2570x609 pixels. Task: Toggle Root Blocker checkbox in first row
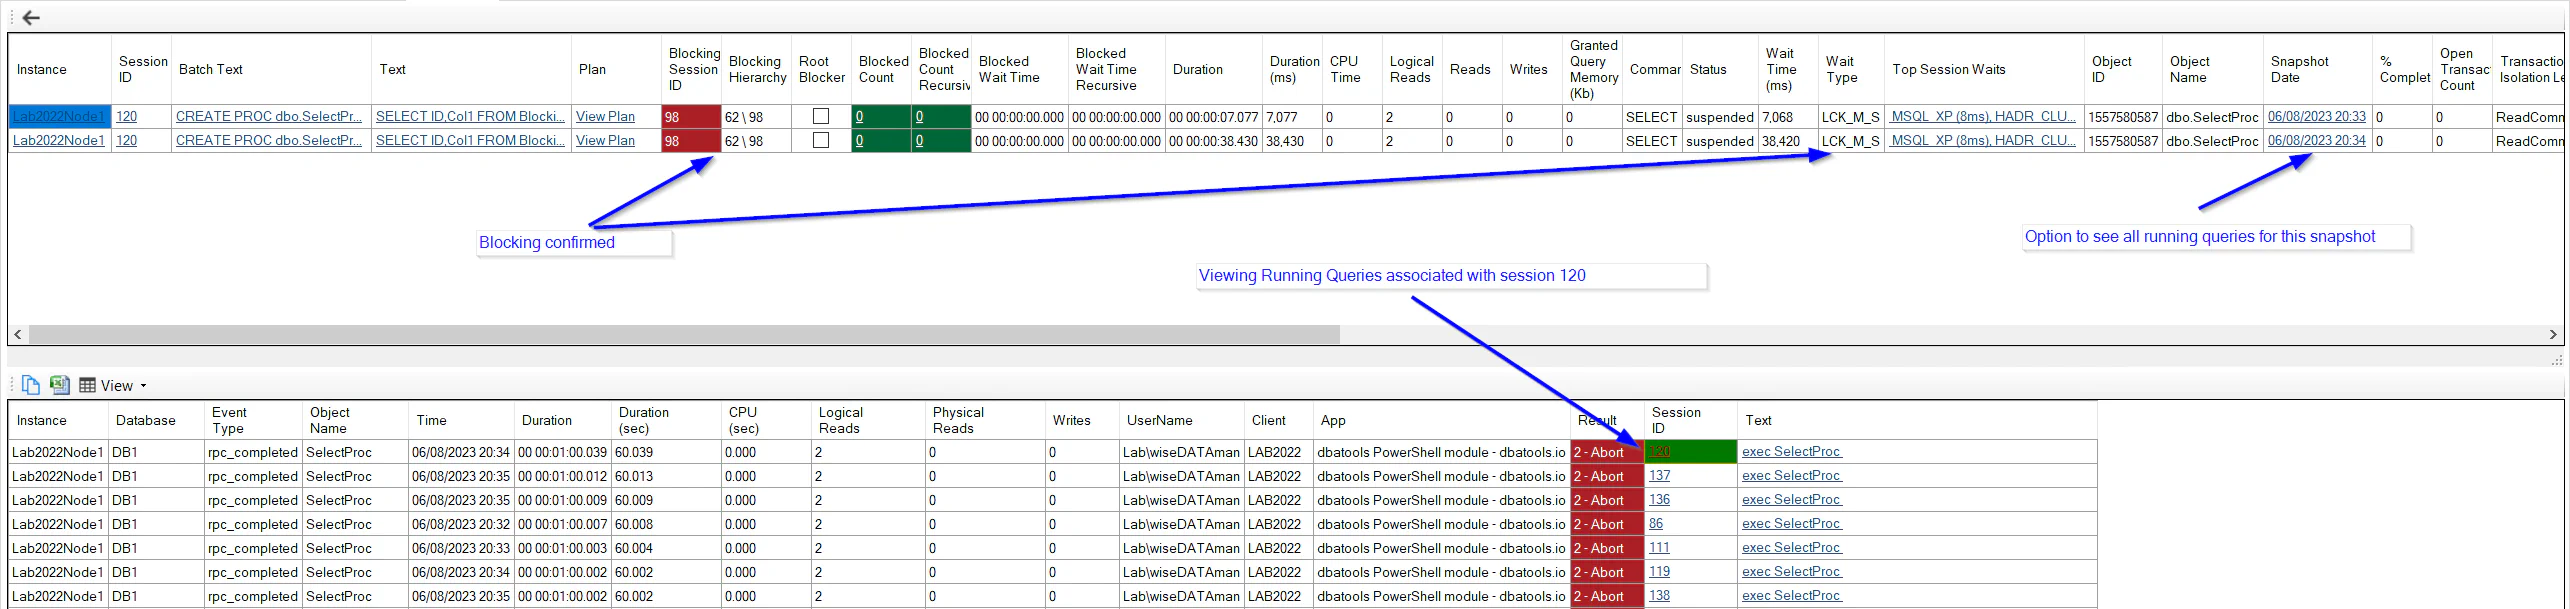[x=821, y=117]
